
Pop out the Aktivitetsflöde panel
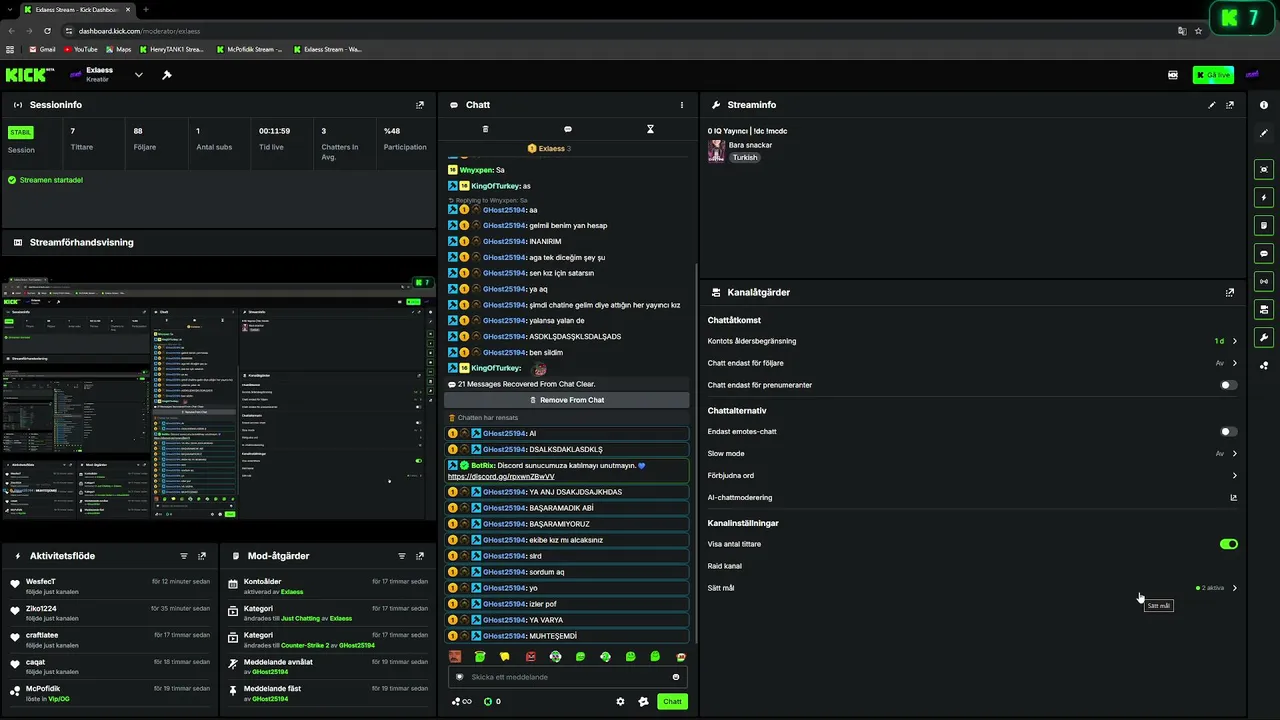tap(202, 556)
